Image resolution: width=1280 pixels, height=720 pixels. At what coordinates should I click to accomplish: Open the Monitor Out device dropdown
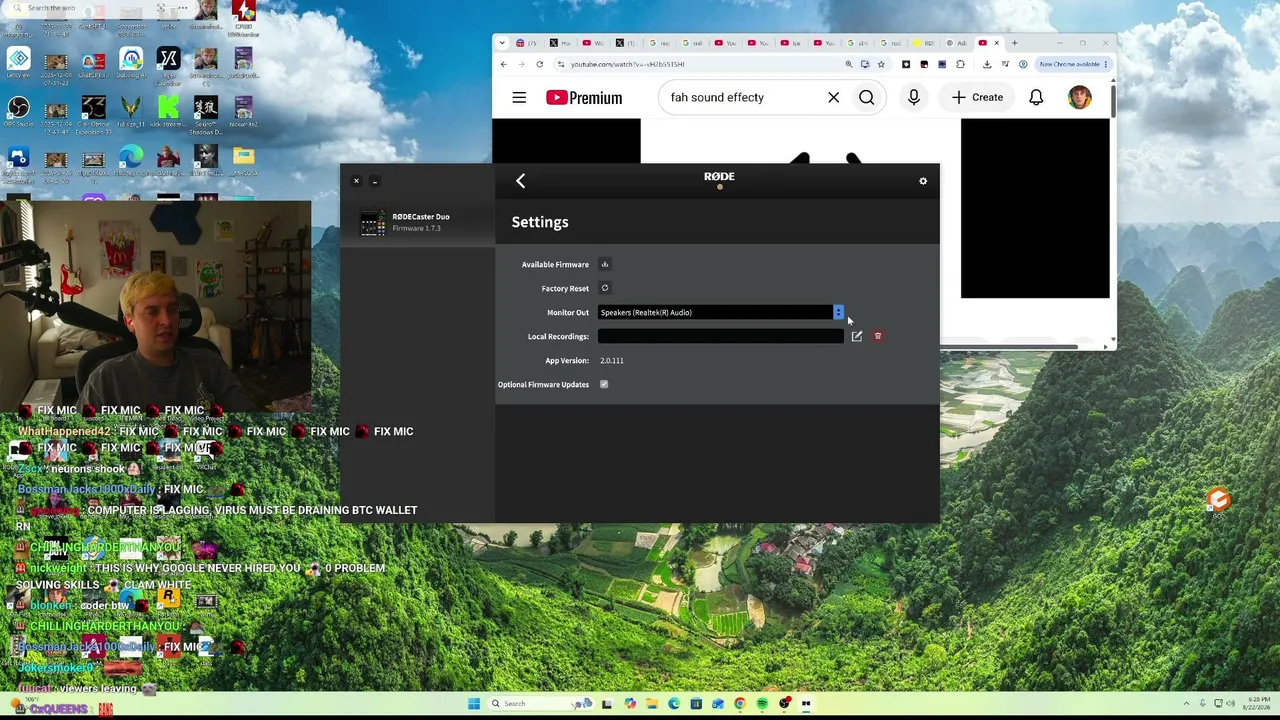pos(720,312)
